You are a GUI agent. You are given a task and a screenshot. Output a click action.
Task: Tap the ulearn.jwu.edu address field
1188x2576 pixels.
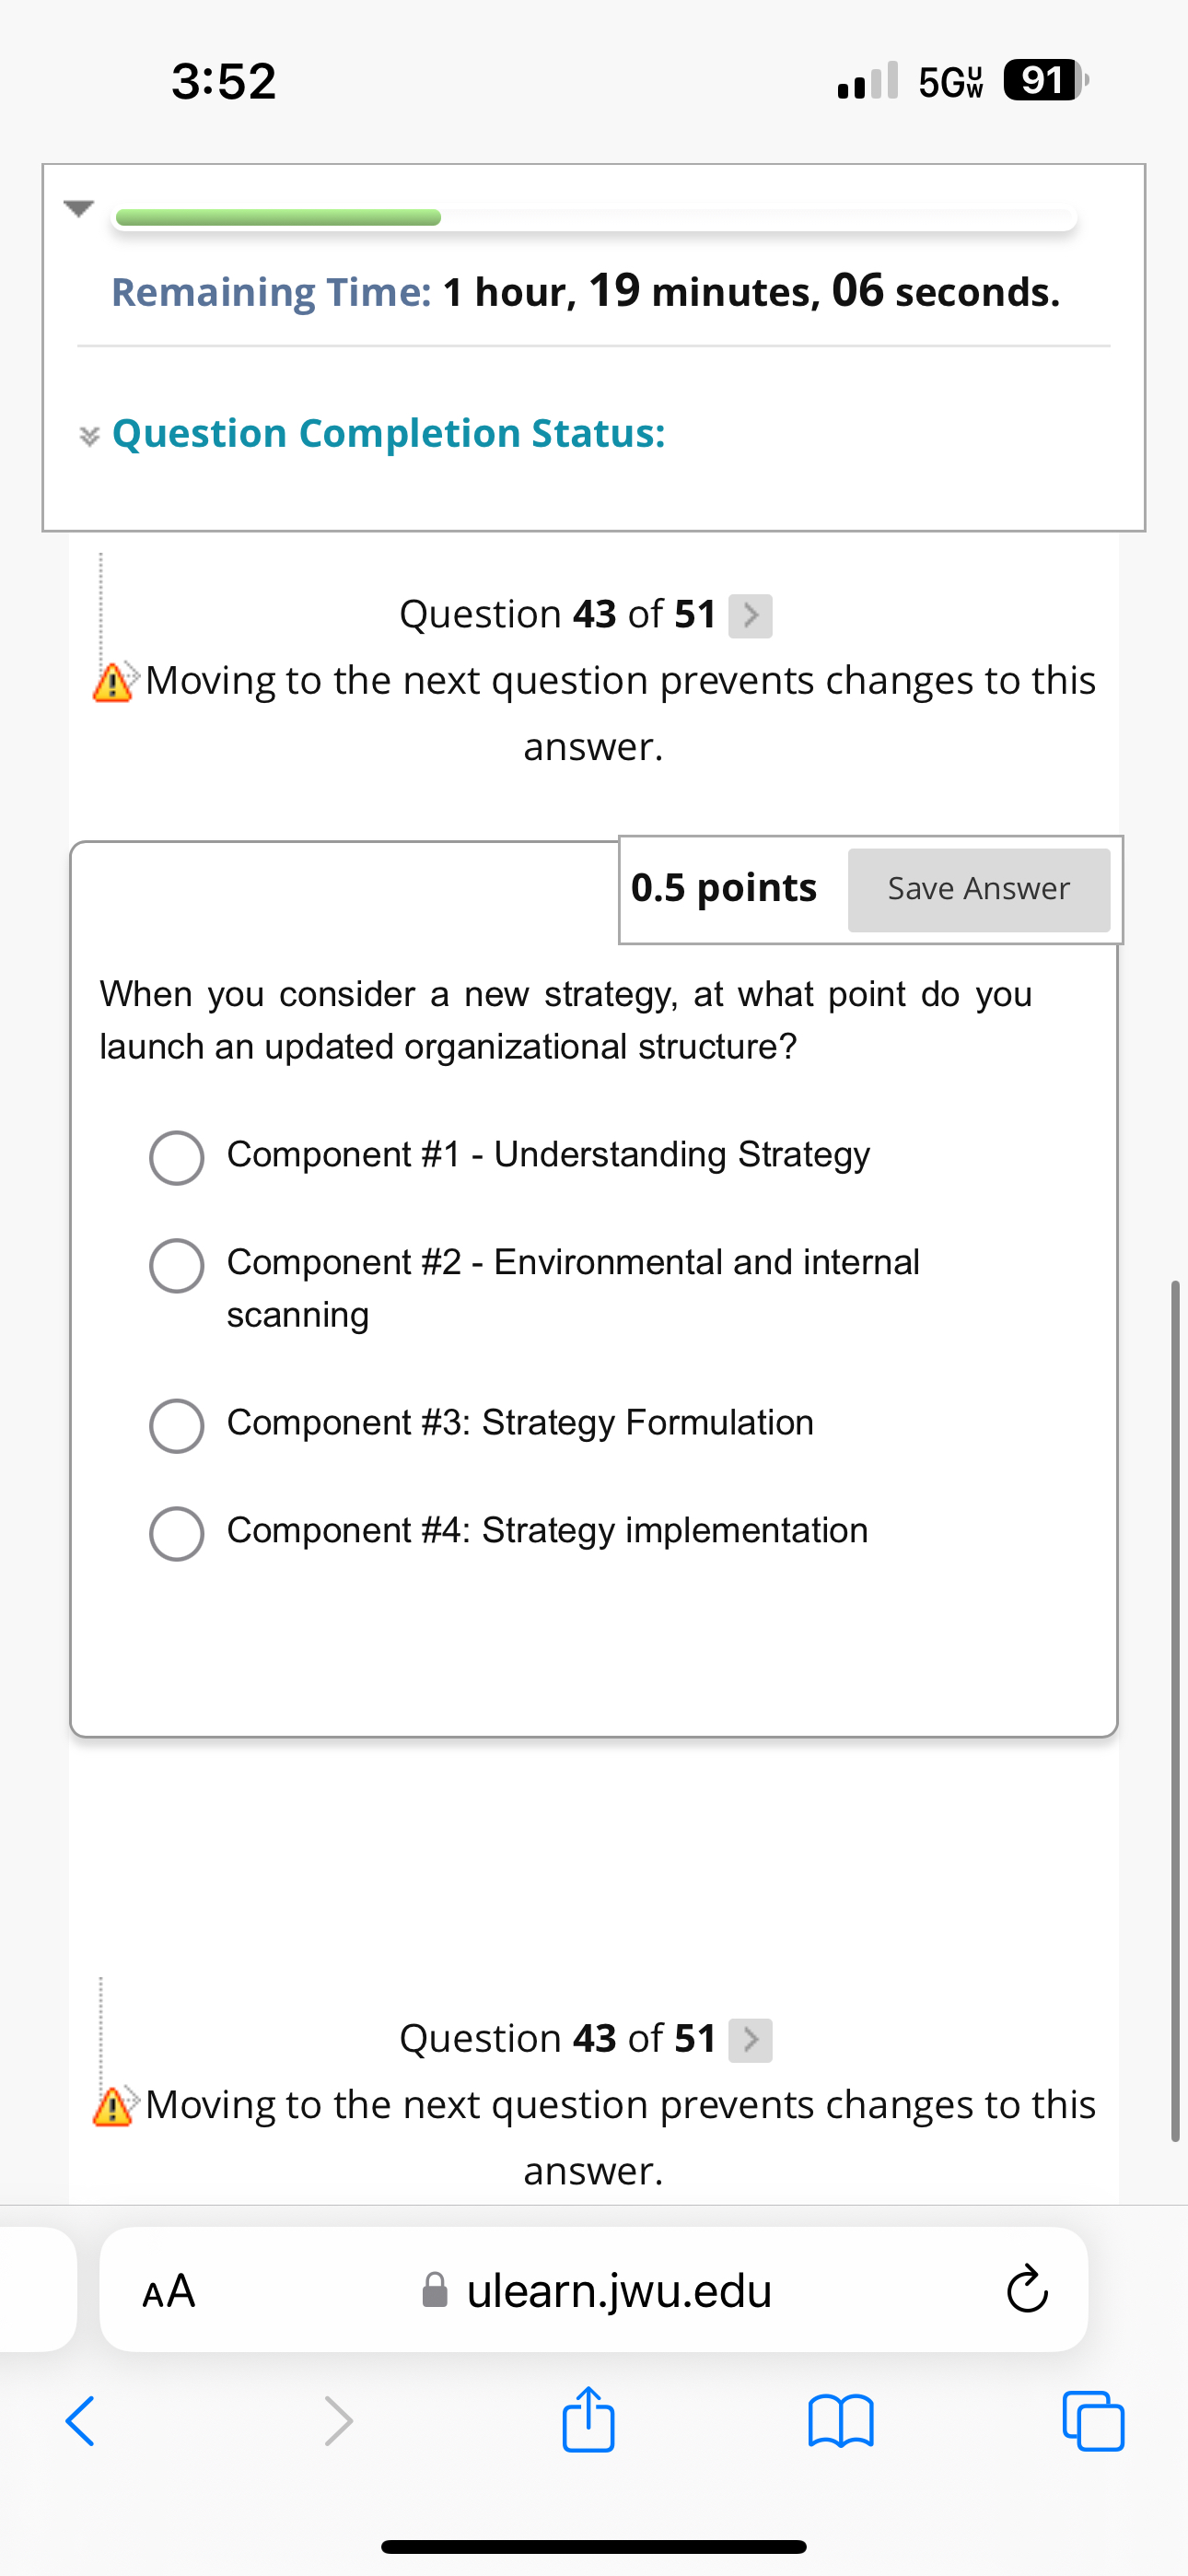(x=618, y=2290)
